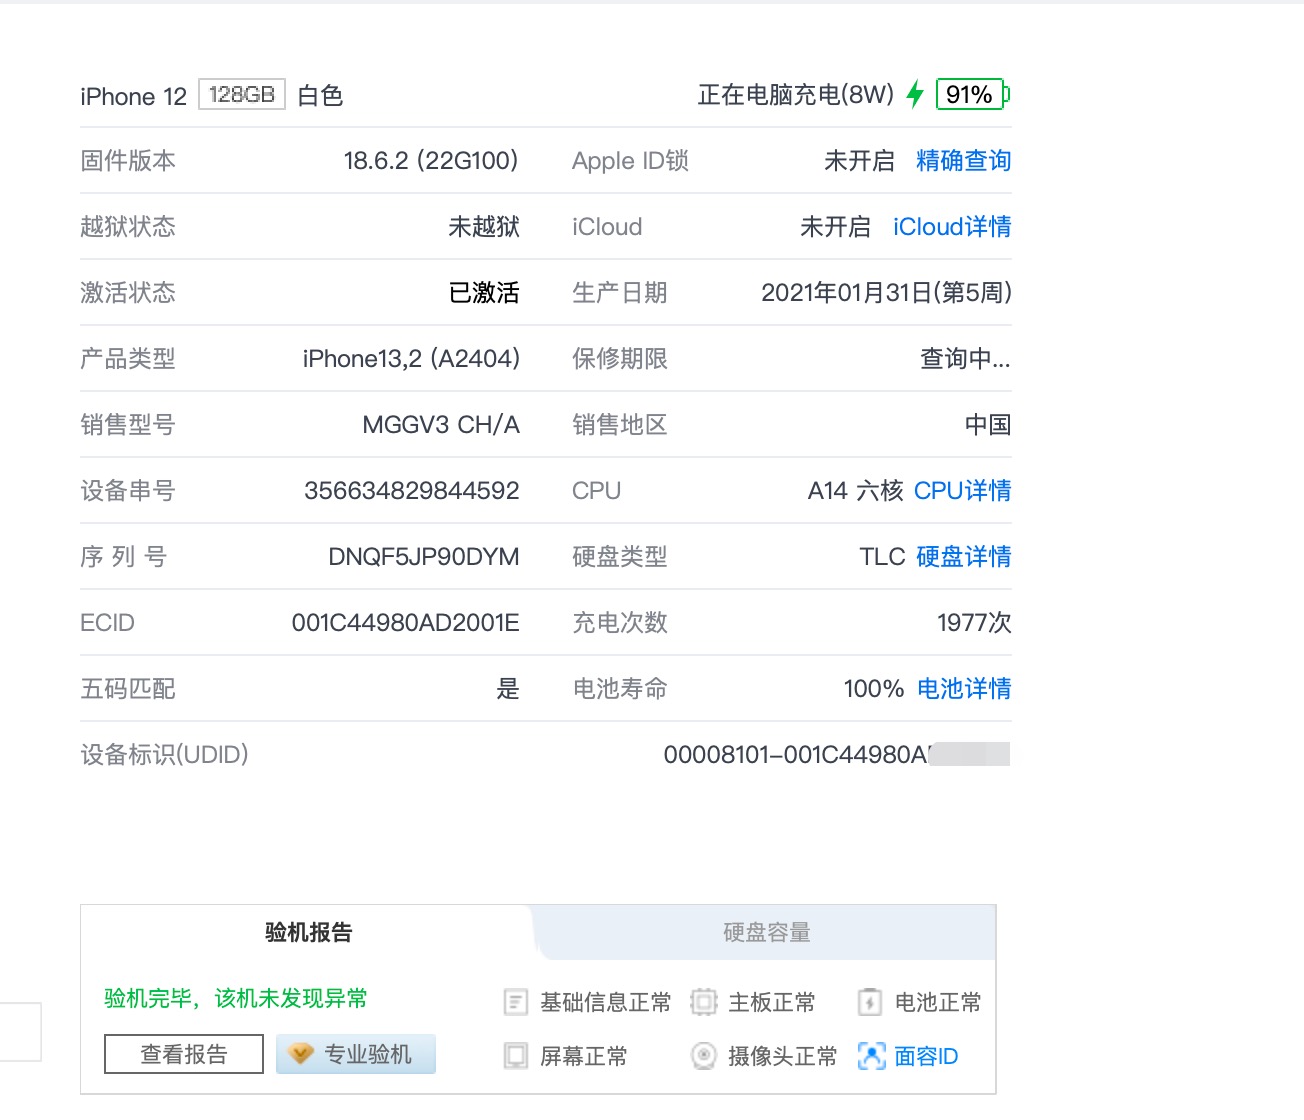Open the 电池详情 link
The height and width of the screenshot is (1120, 1304).
tap(963, 689)
